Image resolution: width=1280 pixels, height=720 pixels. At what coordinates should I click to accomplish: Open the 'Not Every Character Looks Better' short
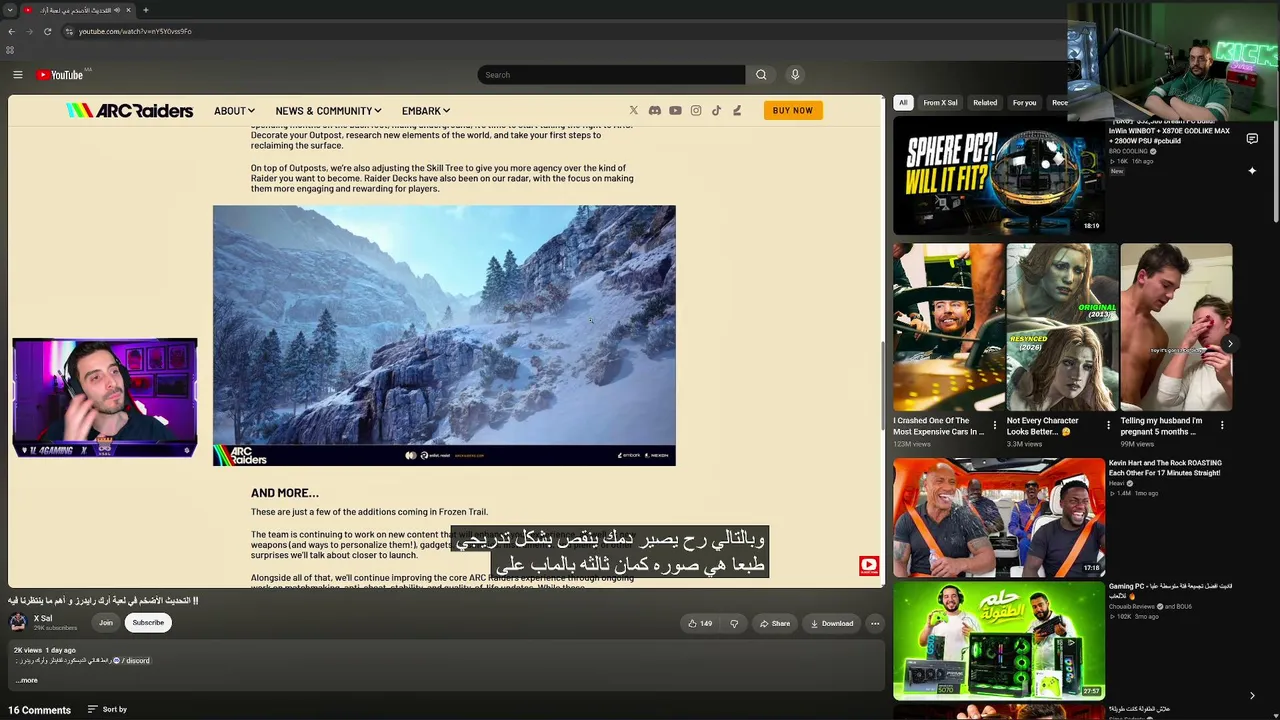(1063, 327)
